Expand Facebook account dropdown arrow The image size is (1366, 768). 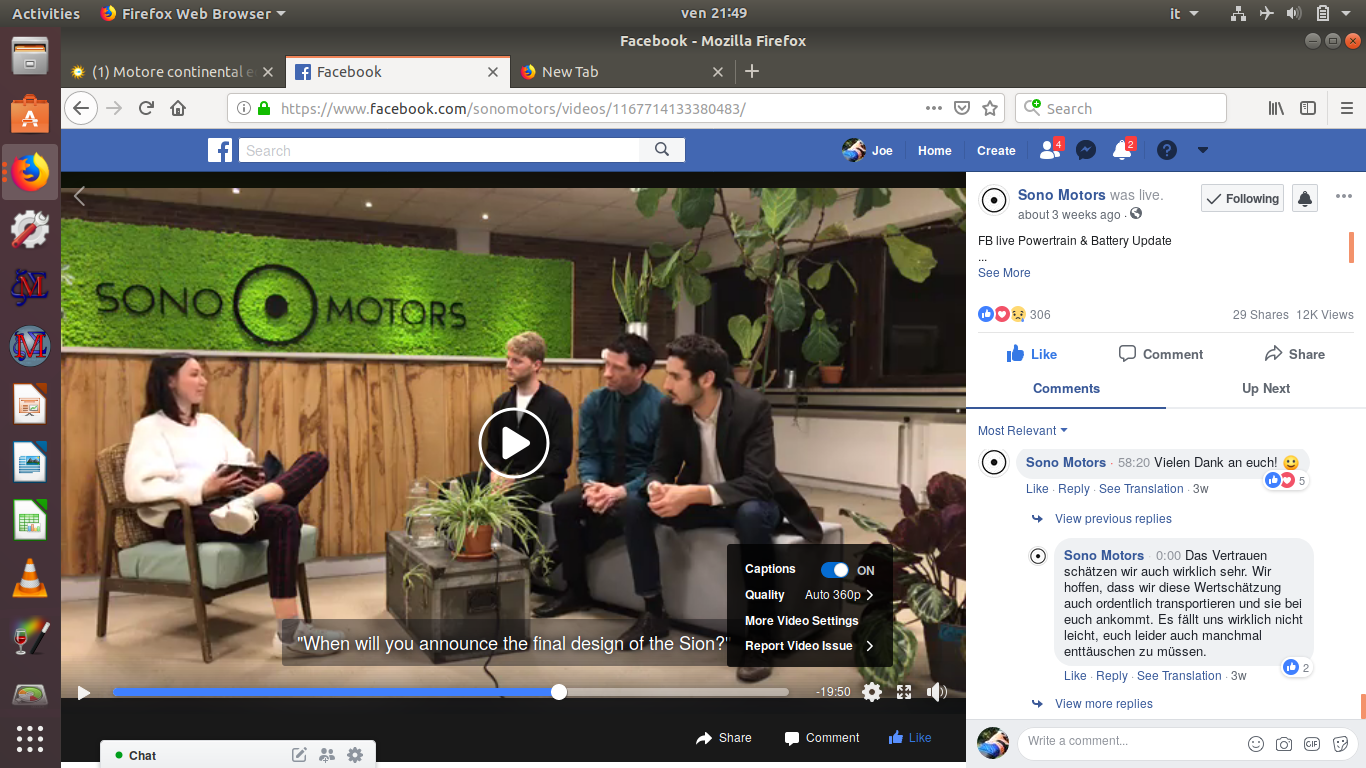pyautogui.click(x=1203, y=150)
